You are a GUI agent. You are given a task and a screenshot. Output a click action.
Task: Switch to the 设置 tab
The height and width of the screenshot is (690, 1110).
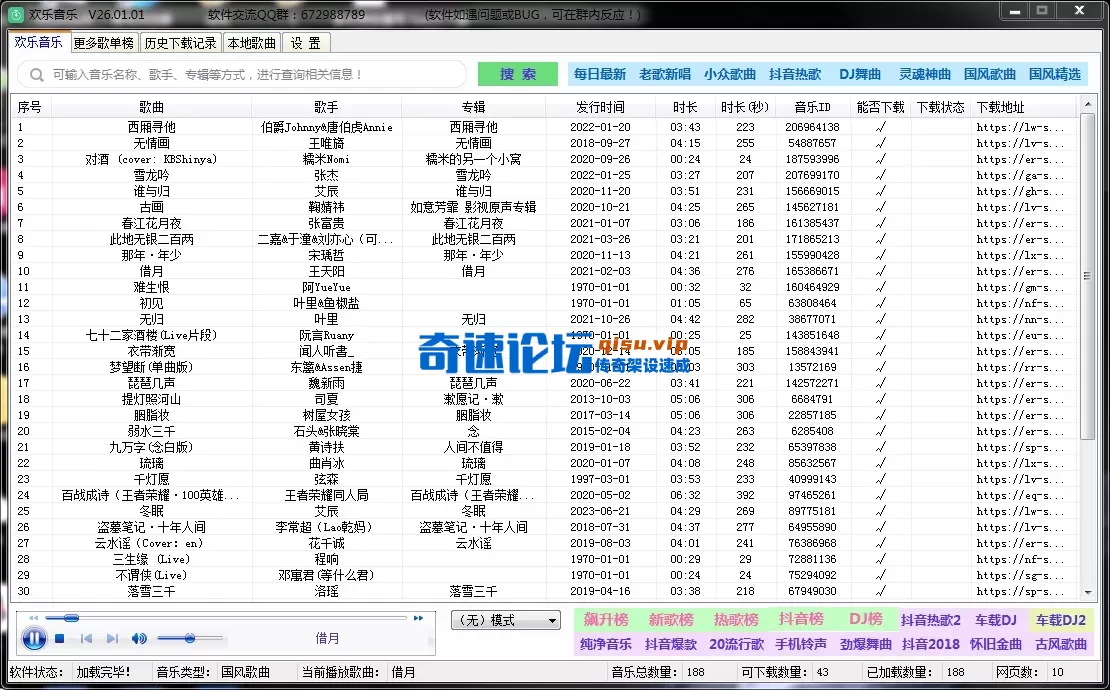click(306, 43)
